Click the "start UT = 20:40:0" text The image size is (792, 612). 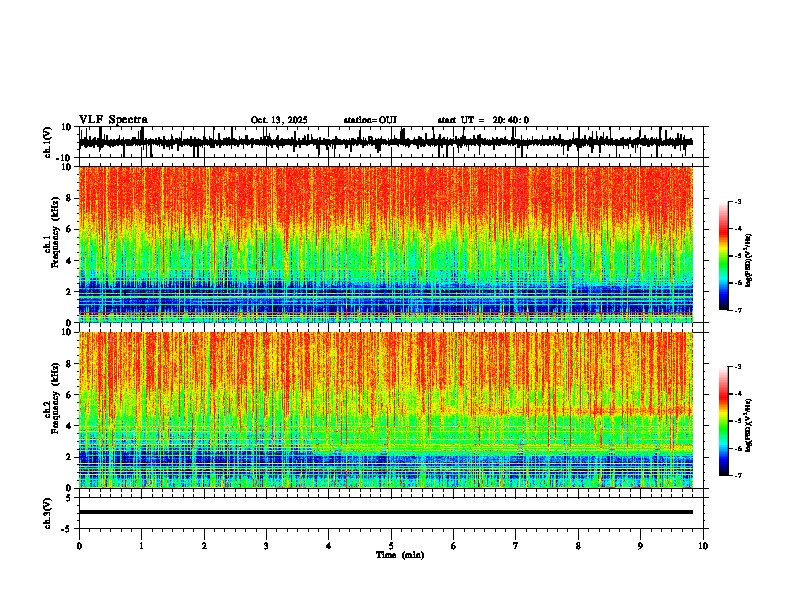(483, 120)
